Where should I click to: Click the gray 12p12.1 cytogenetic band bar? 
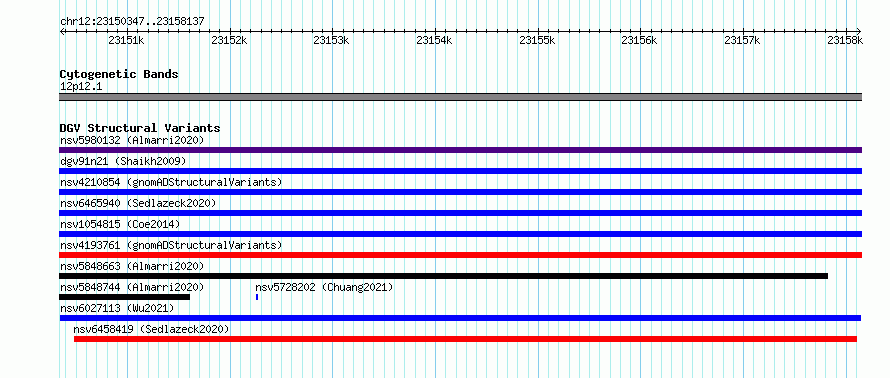click(x=460, y=97)
